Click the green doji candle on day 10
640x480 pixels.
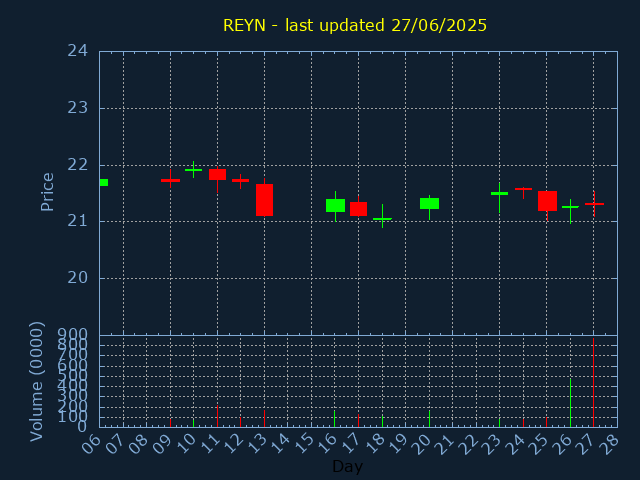click(x=193, y=170)
